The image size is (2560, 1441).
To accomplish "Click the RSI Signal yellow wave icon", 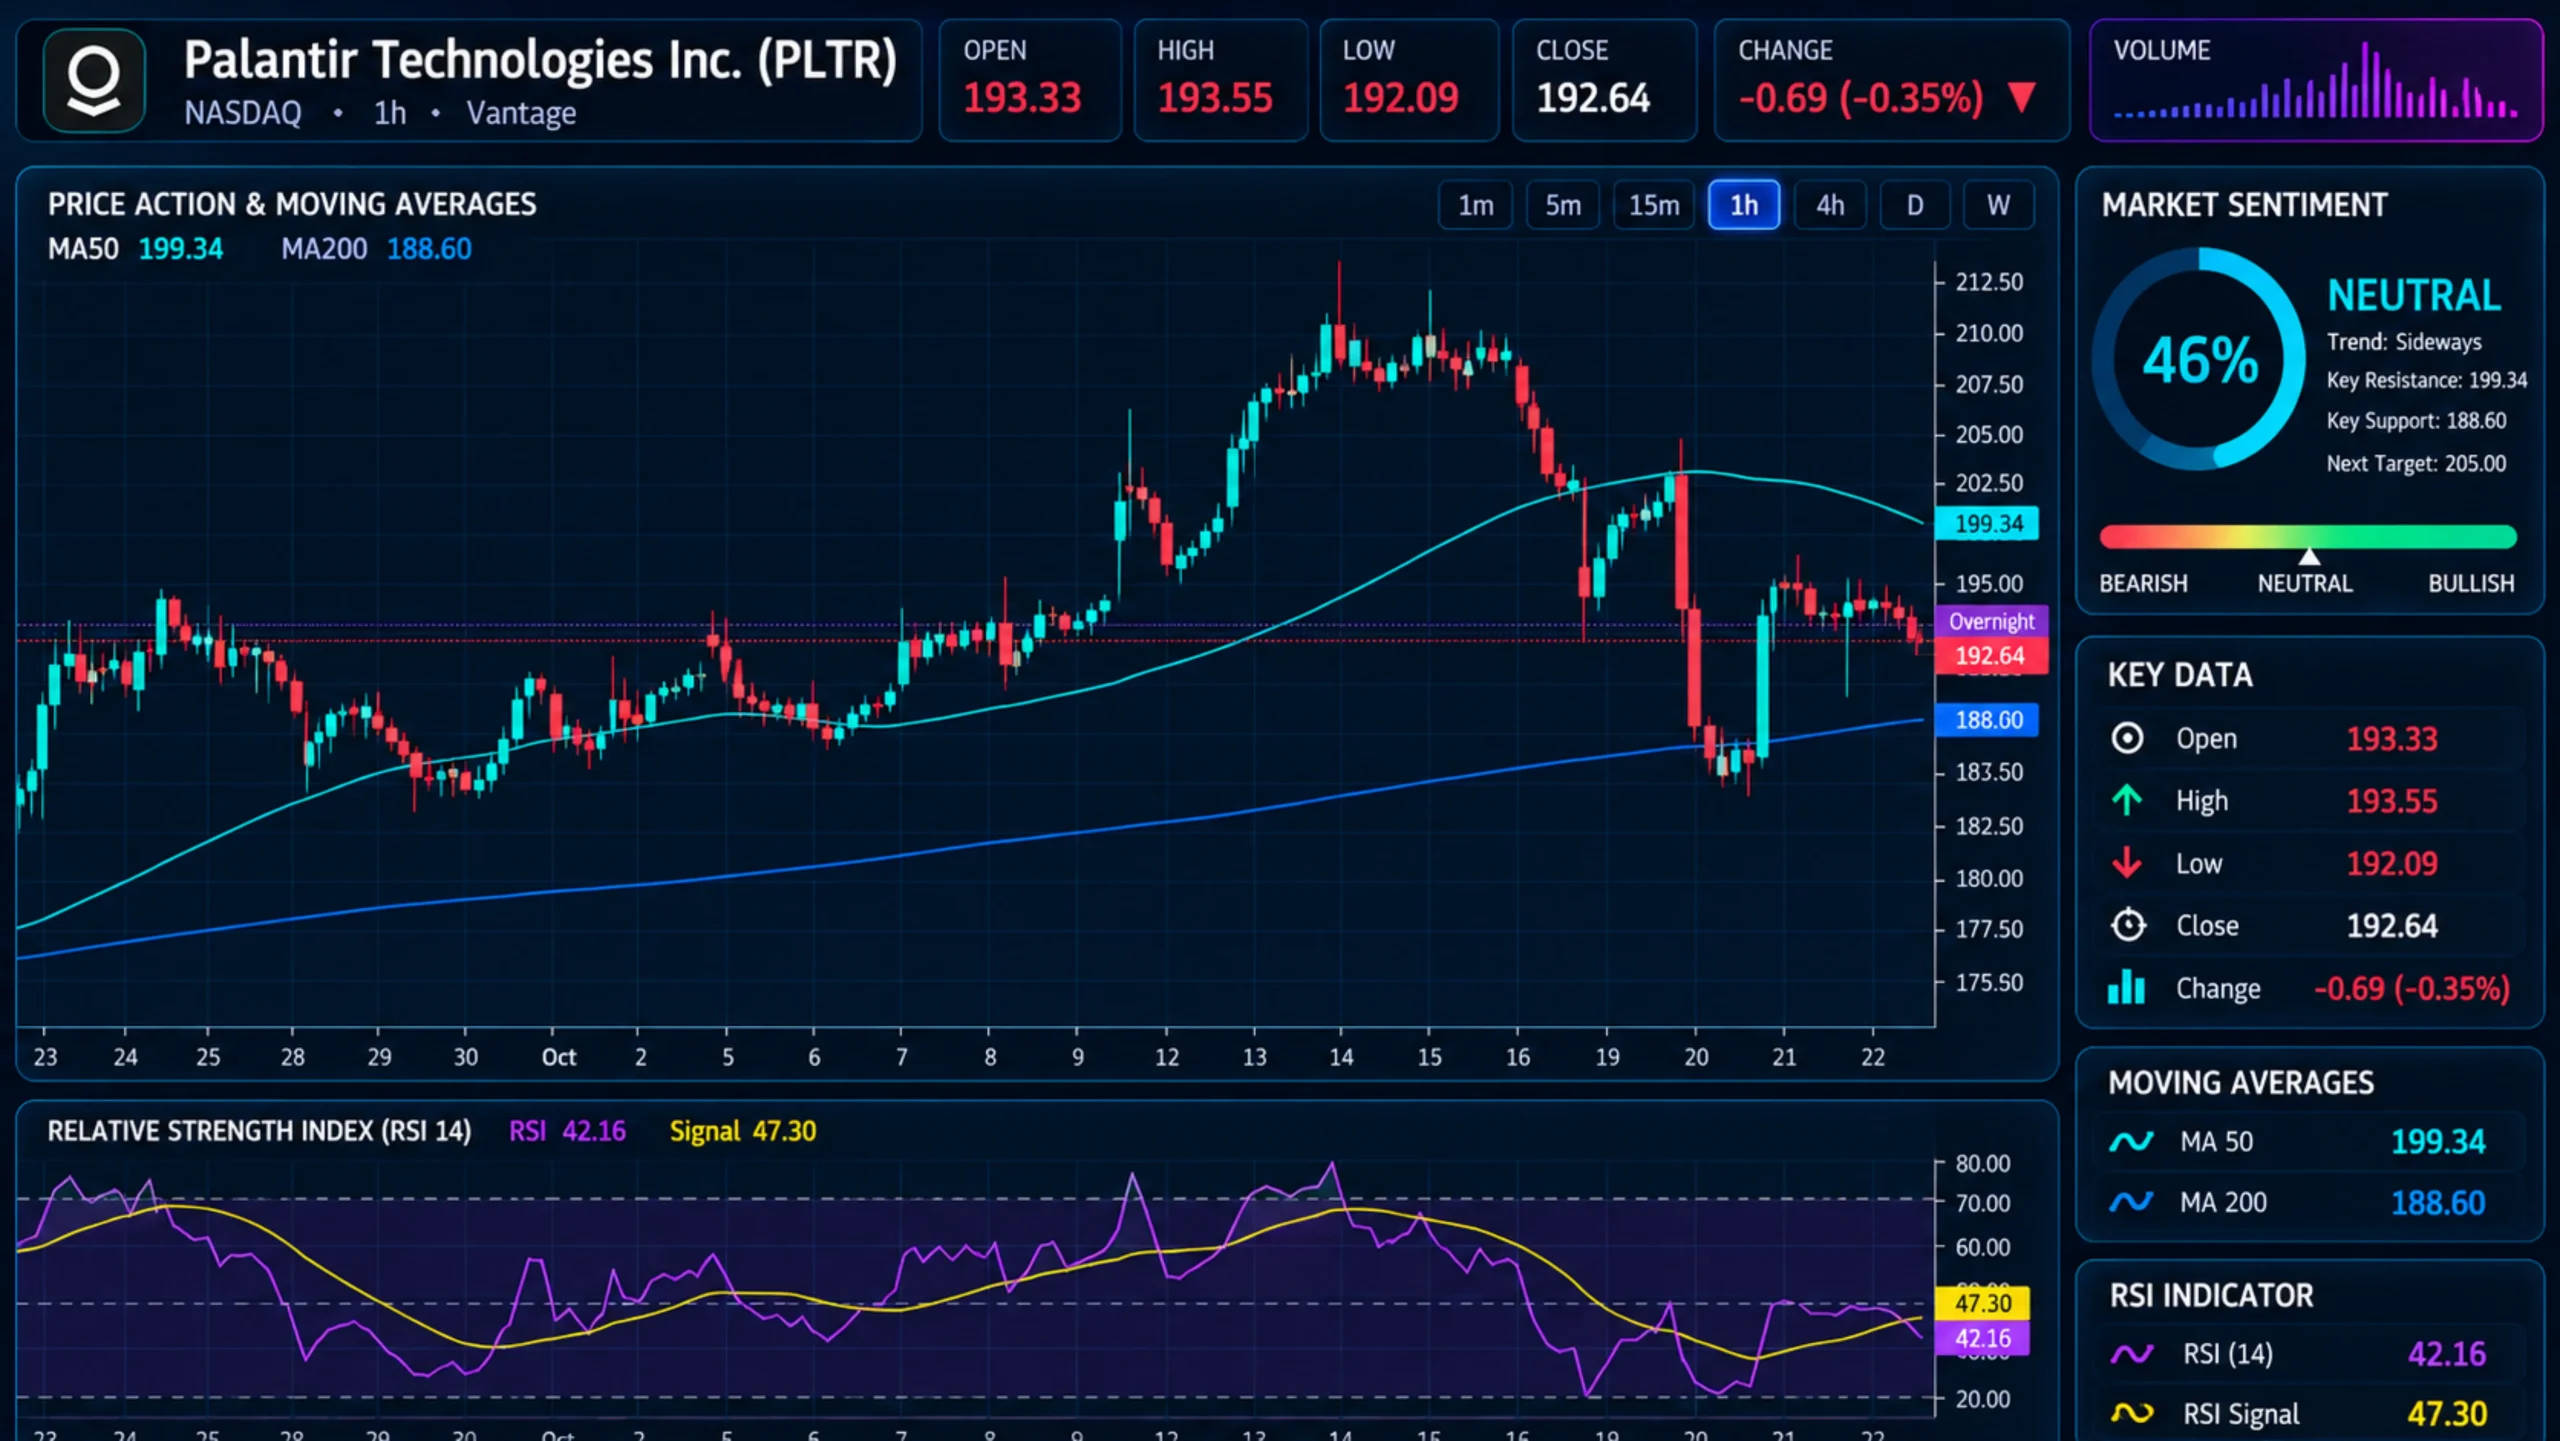I will tap(2132, 1413).
